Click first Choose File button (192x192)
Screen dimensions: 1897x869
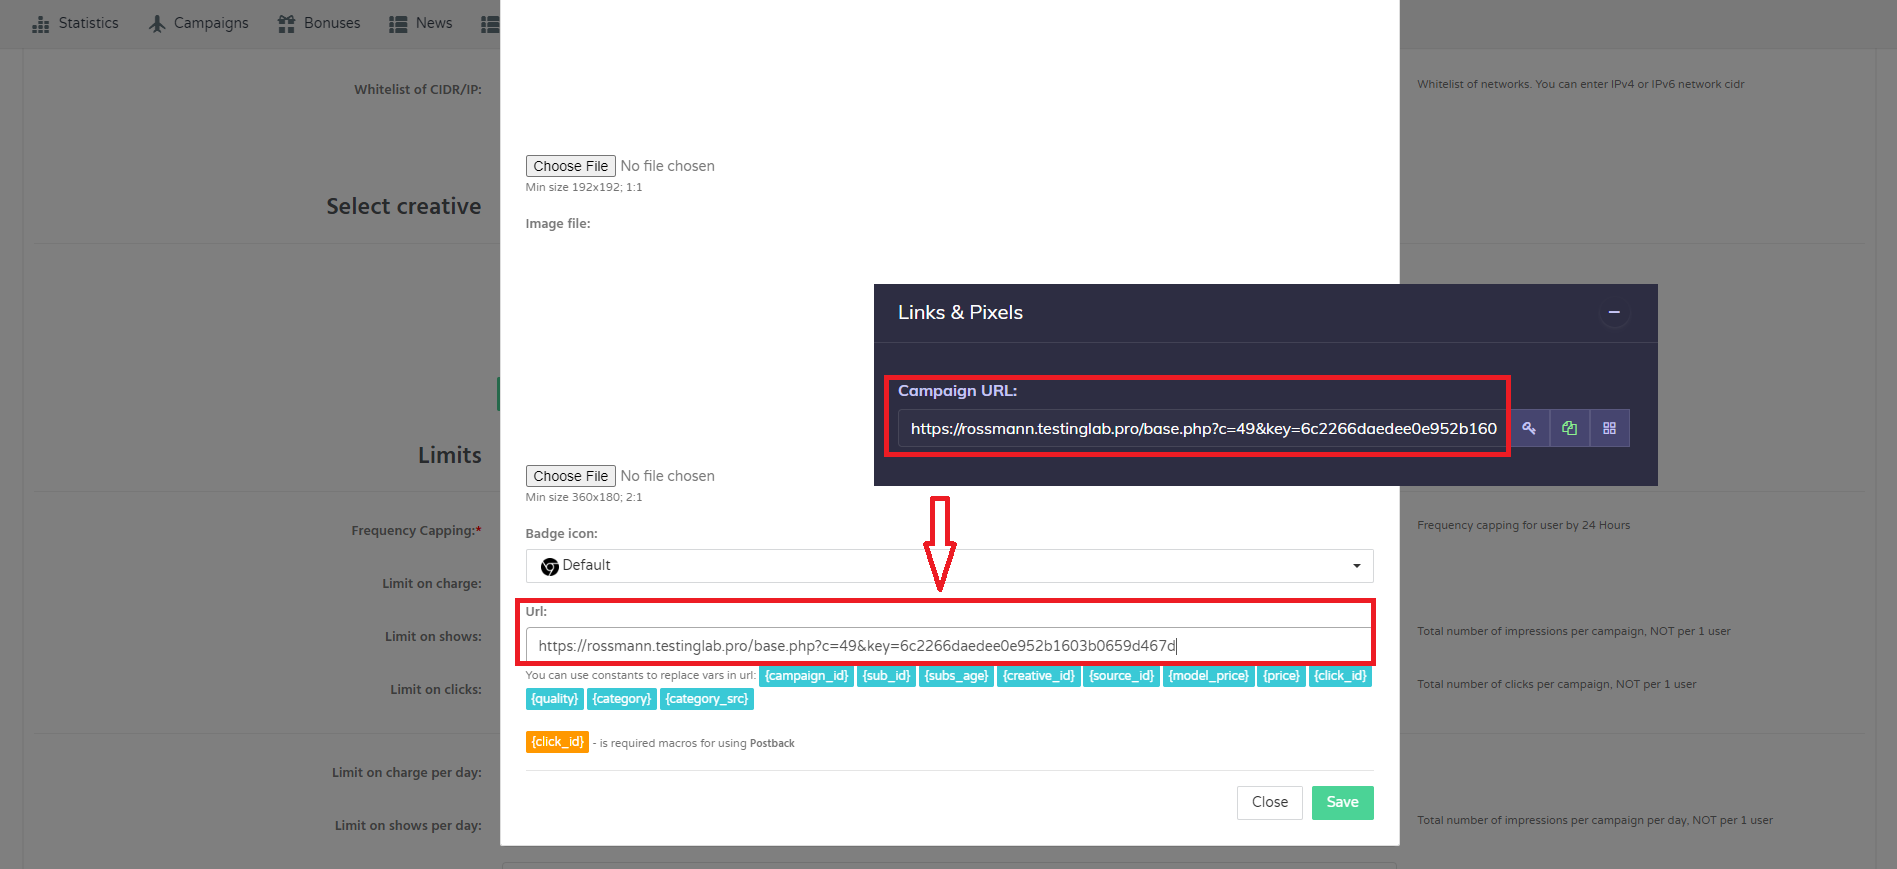(570, 166)
